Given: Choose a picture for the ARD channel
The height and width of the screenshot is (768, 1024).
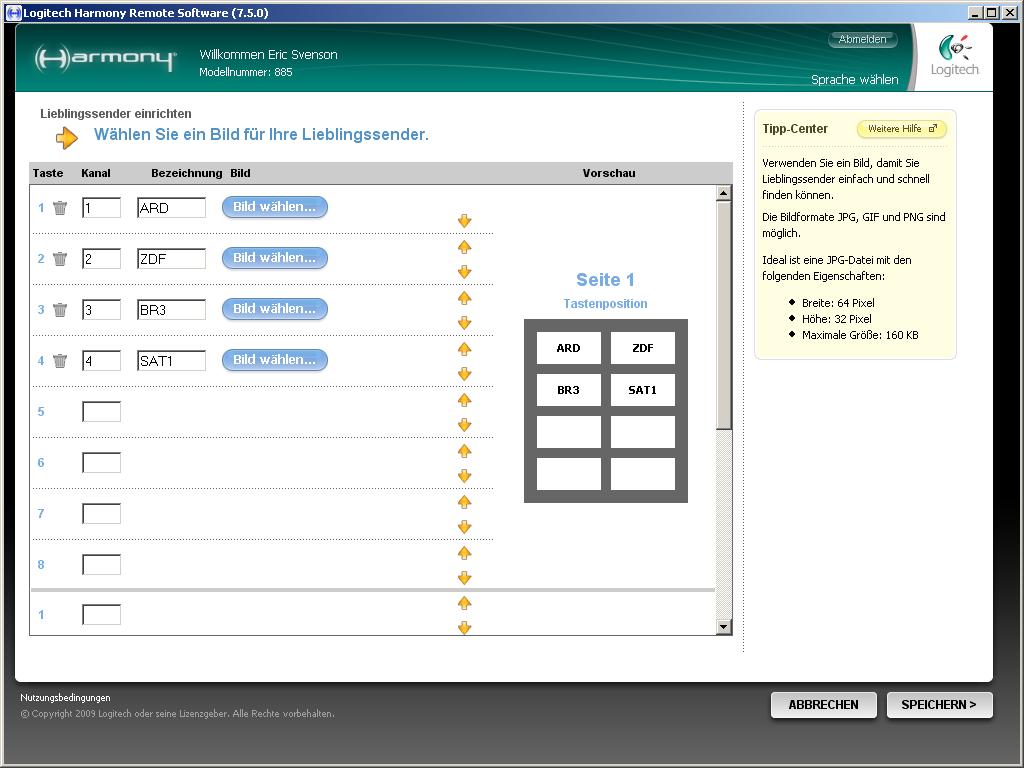Looking at the screenshot, I should 274,207.
